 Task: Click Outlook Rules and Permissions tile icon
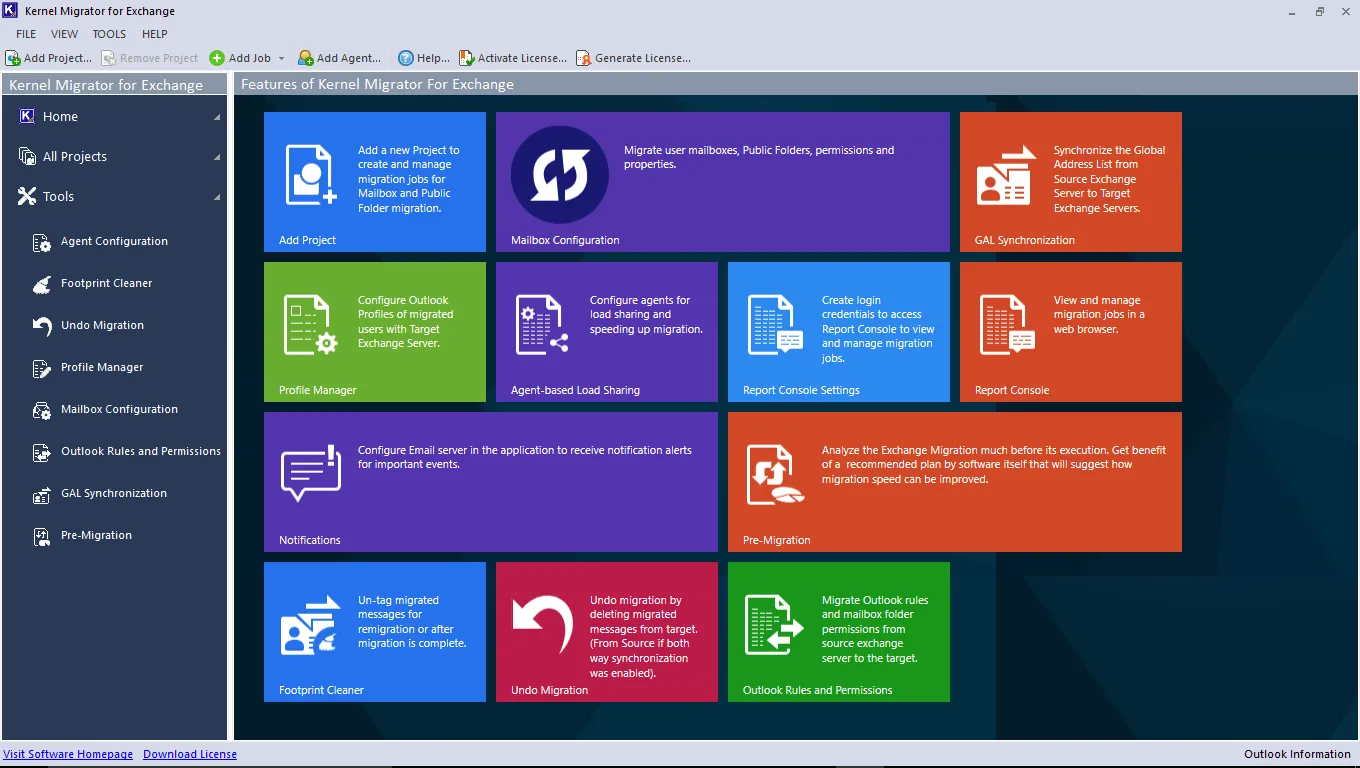(775, 625)
